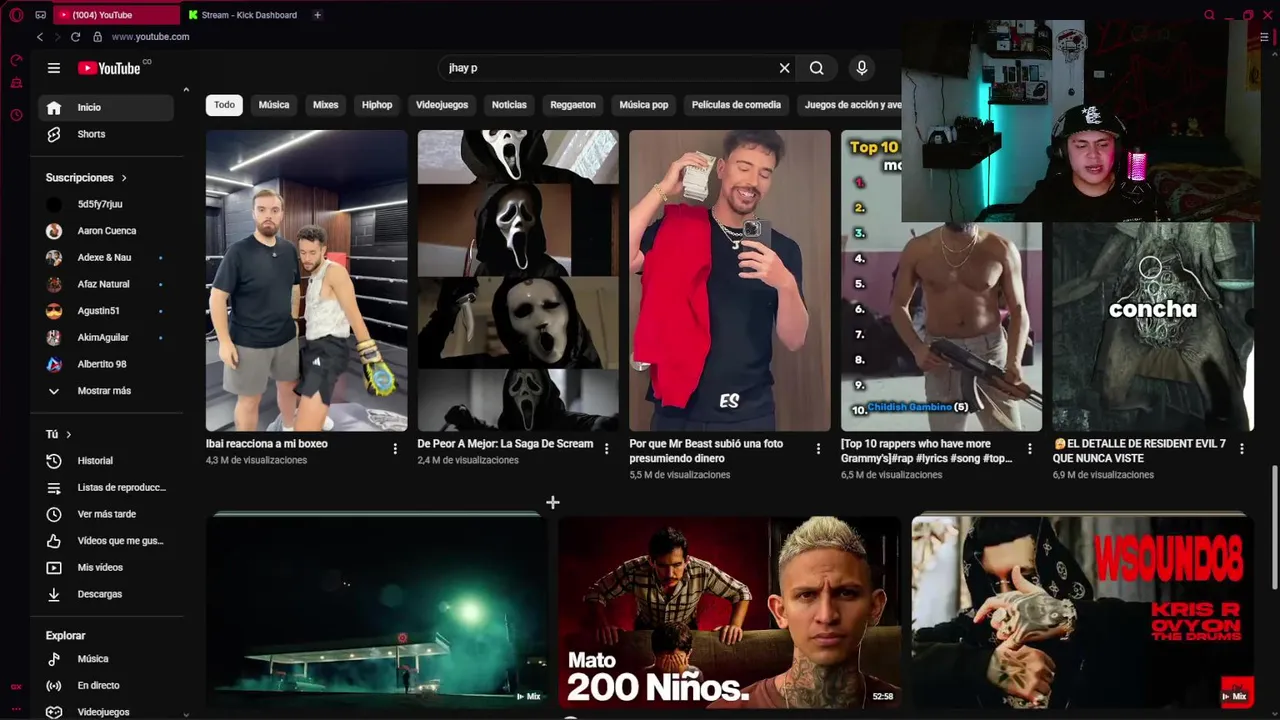The width and height of the screenshot is (1280, 720).
Task: Select the Todo filter chip
Action: pyautogui.click(x=224, y=105)
